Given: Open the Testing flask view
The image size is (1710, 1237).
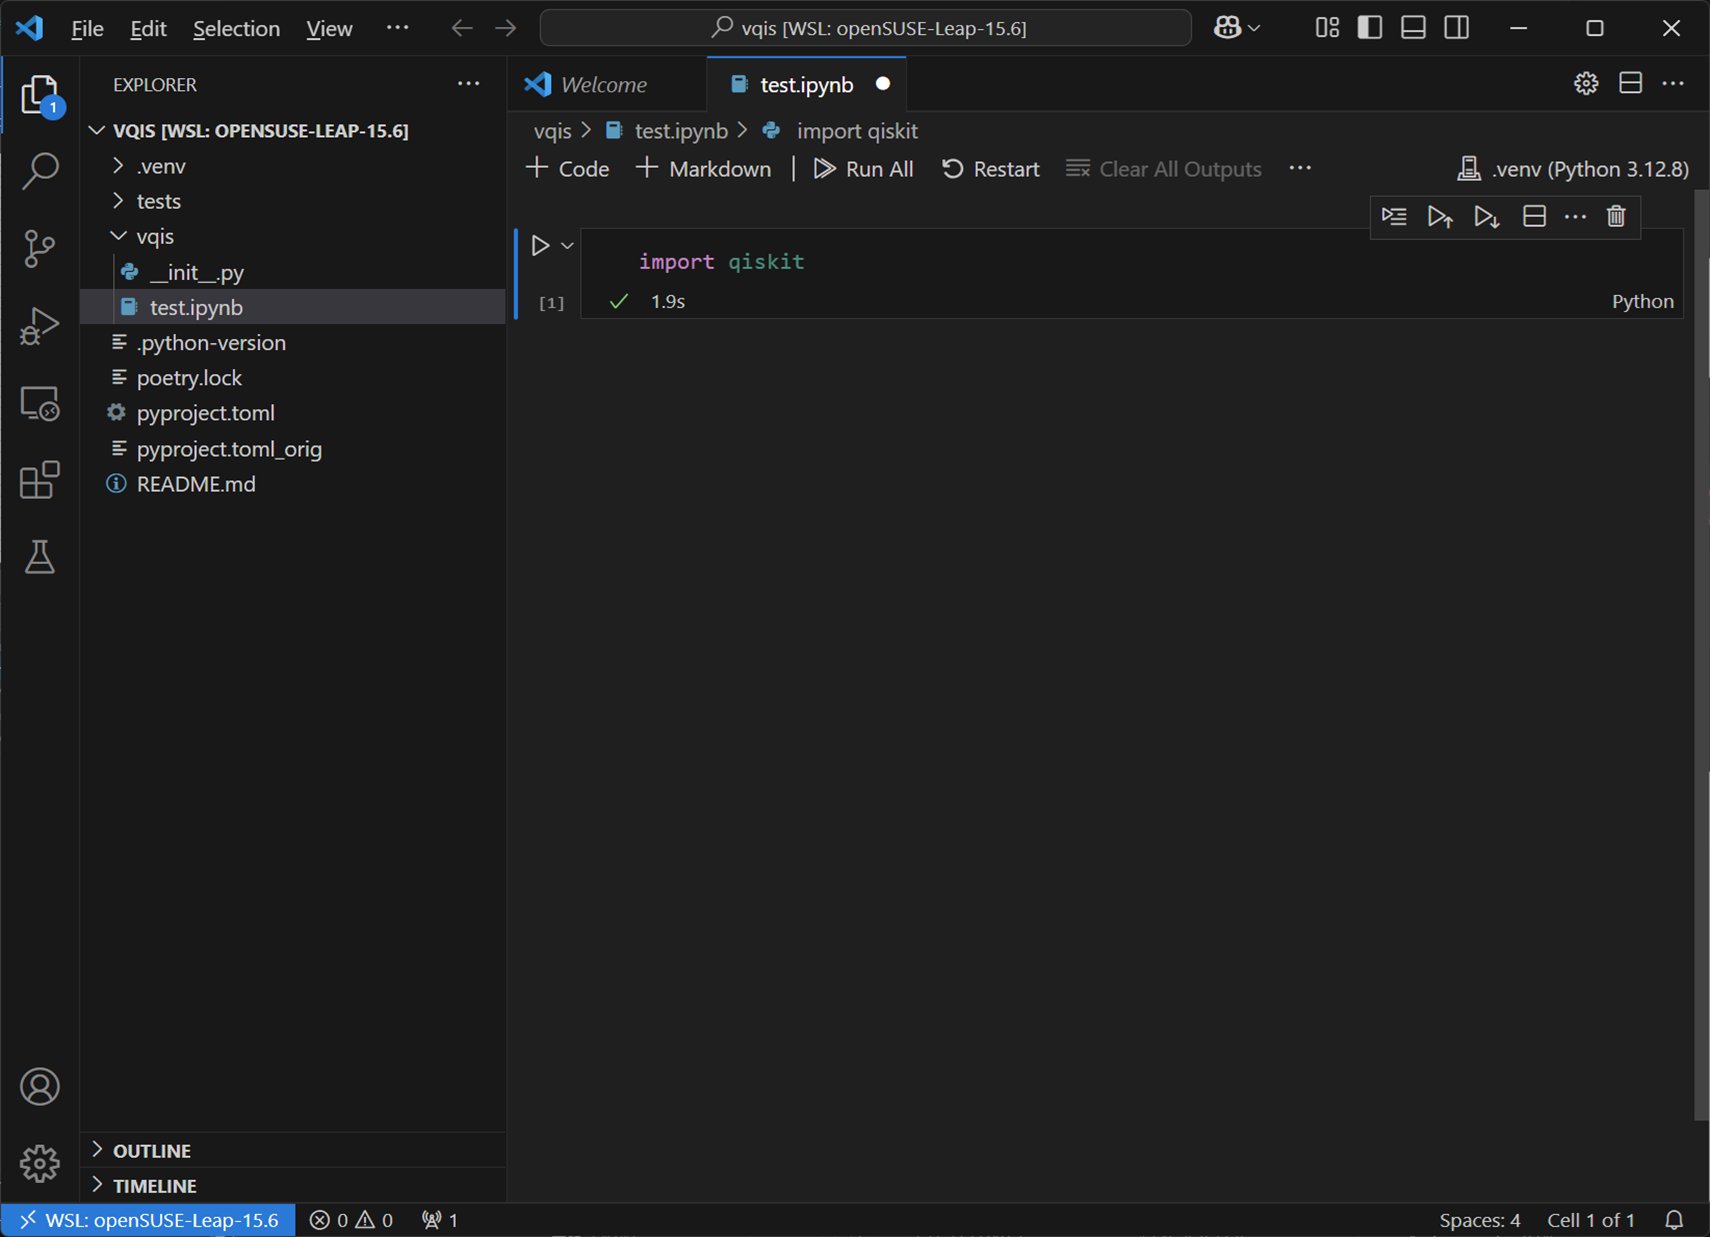Looking at the screenshot, I should [40, 557].
